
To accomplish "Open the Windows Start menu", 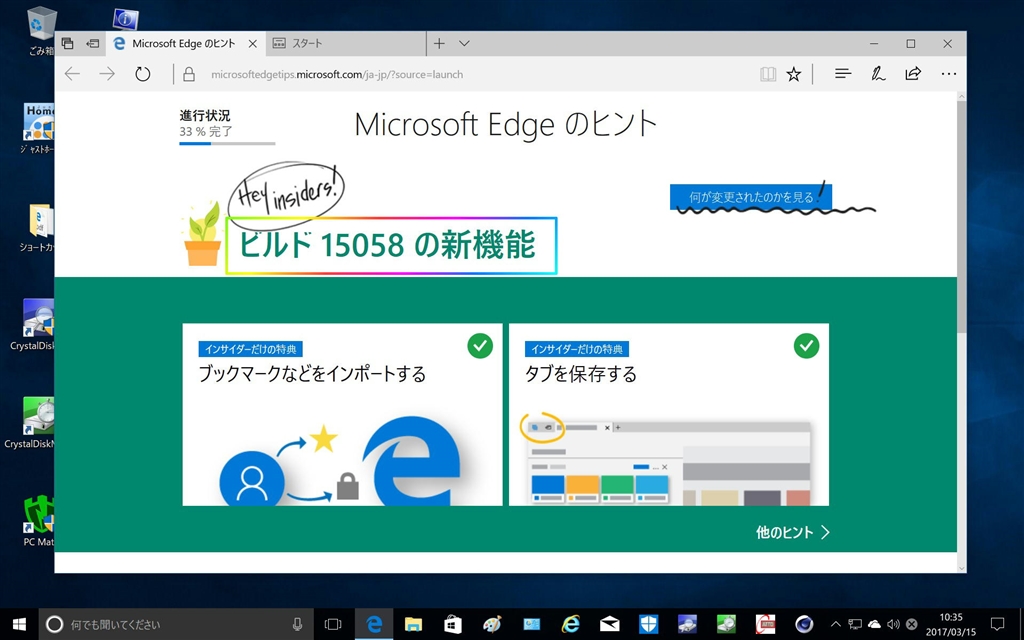I will pos(19,624).
